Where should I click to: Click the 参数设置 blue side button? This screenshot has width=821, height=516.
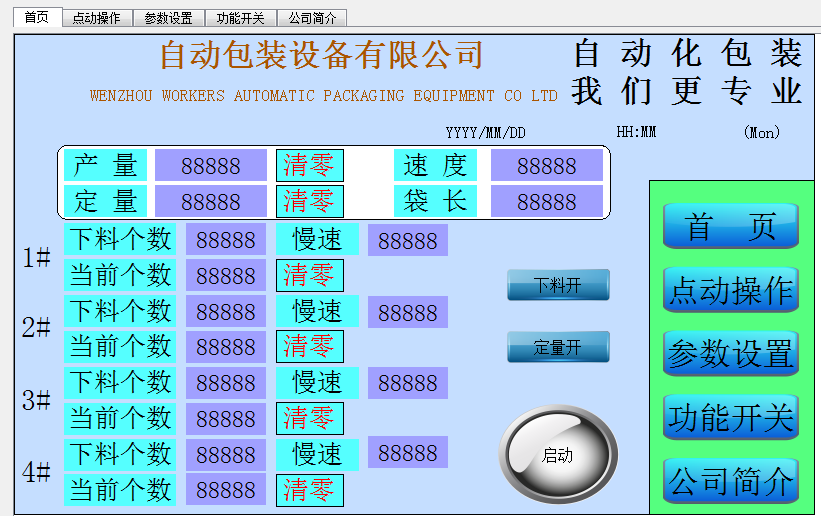click(730, 353)
